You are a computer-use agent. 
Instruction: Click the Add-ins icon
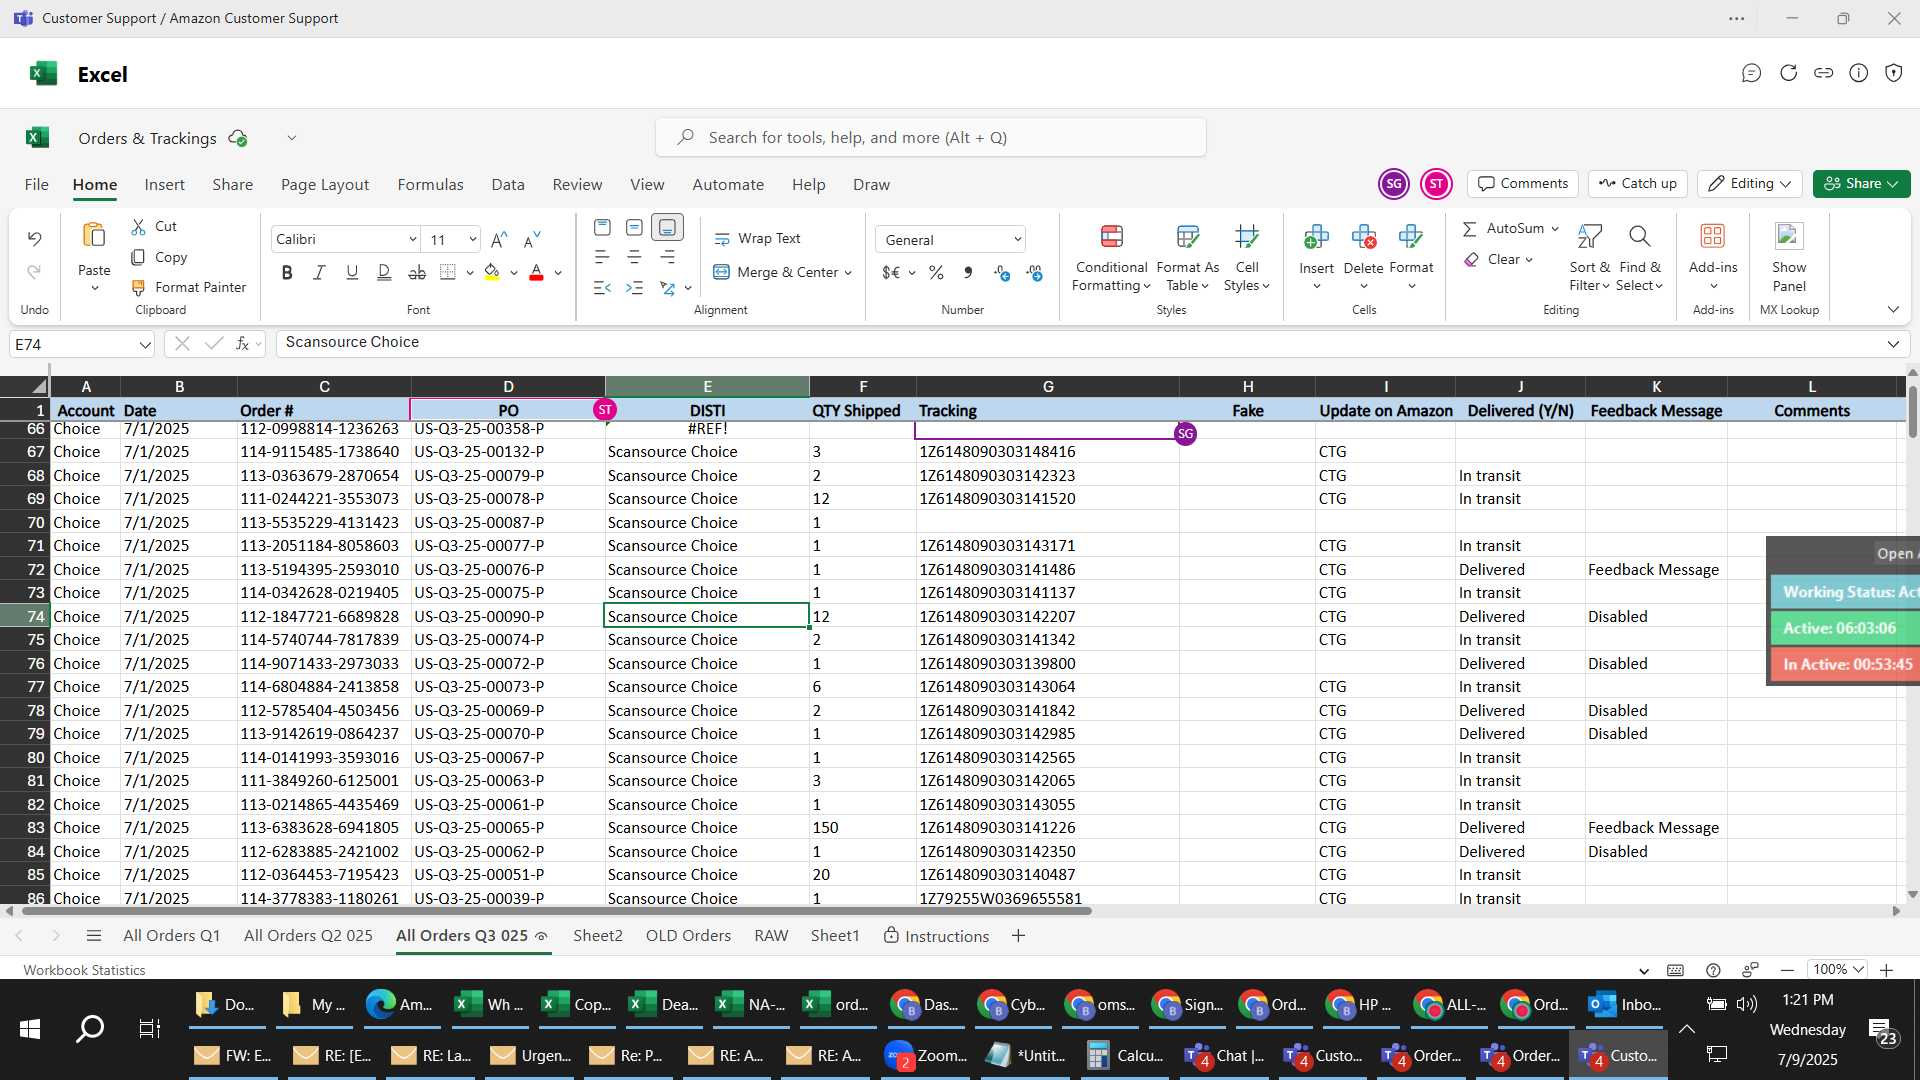click(1712, 237)
